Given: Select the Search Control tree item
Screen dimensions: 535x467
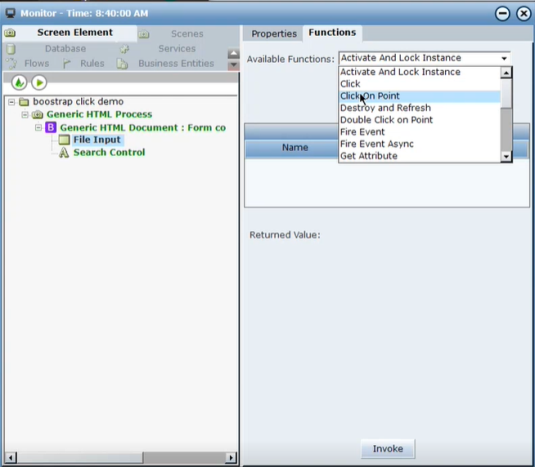Looking at the screenshot, I should pos(109,152).
